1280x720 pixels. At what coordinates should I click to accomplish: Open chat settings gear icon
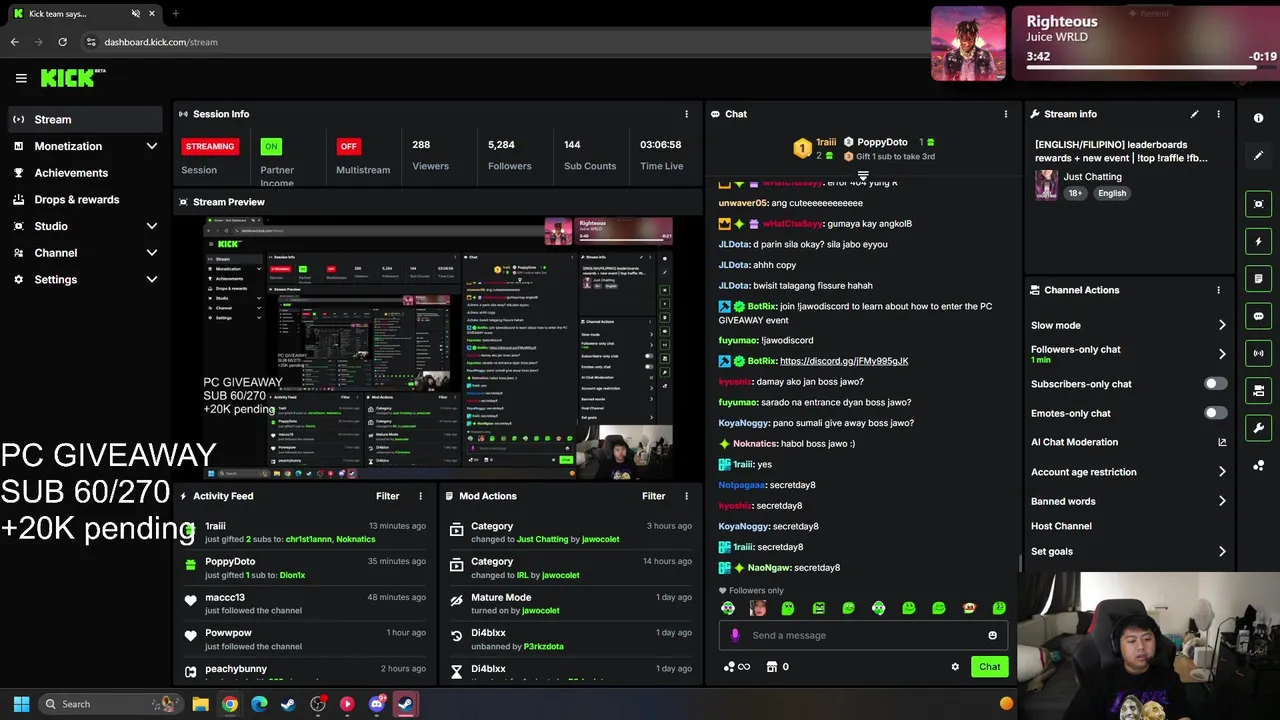click(955, 667)
